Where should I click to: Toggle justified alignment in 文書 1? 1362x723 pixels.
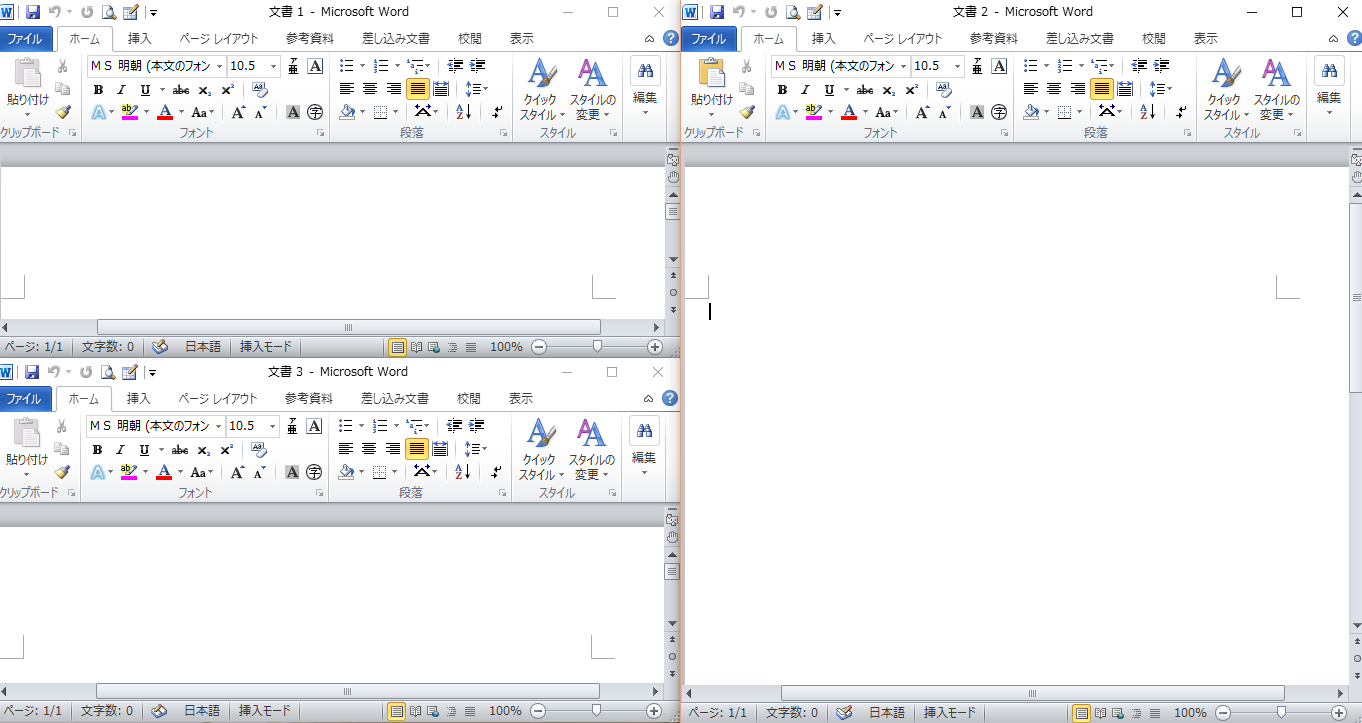click(x=418, y=89)
